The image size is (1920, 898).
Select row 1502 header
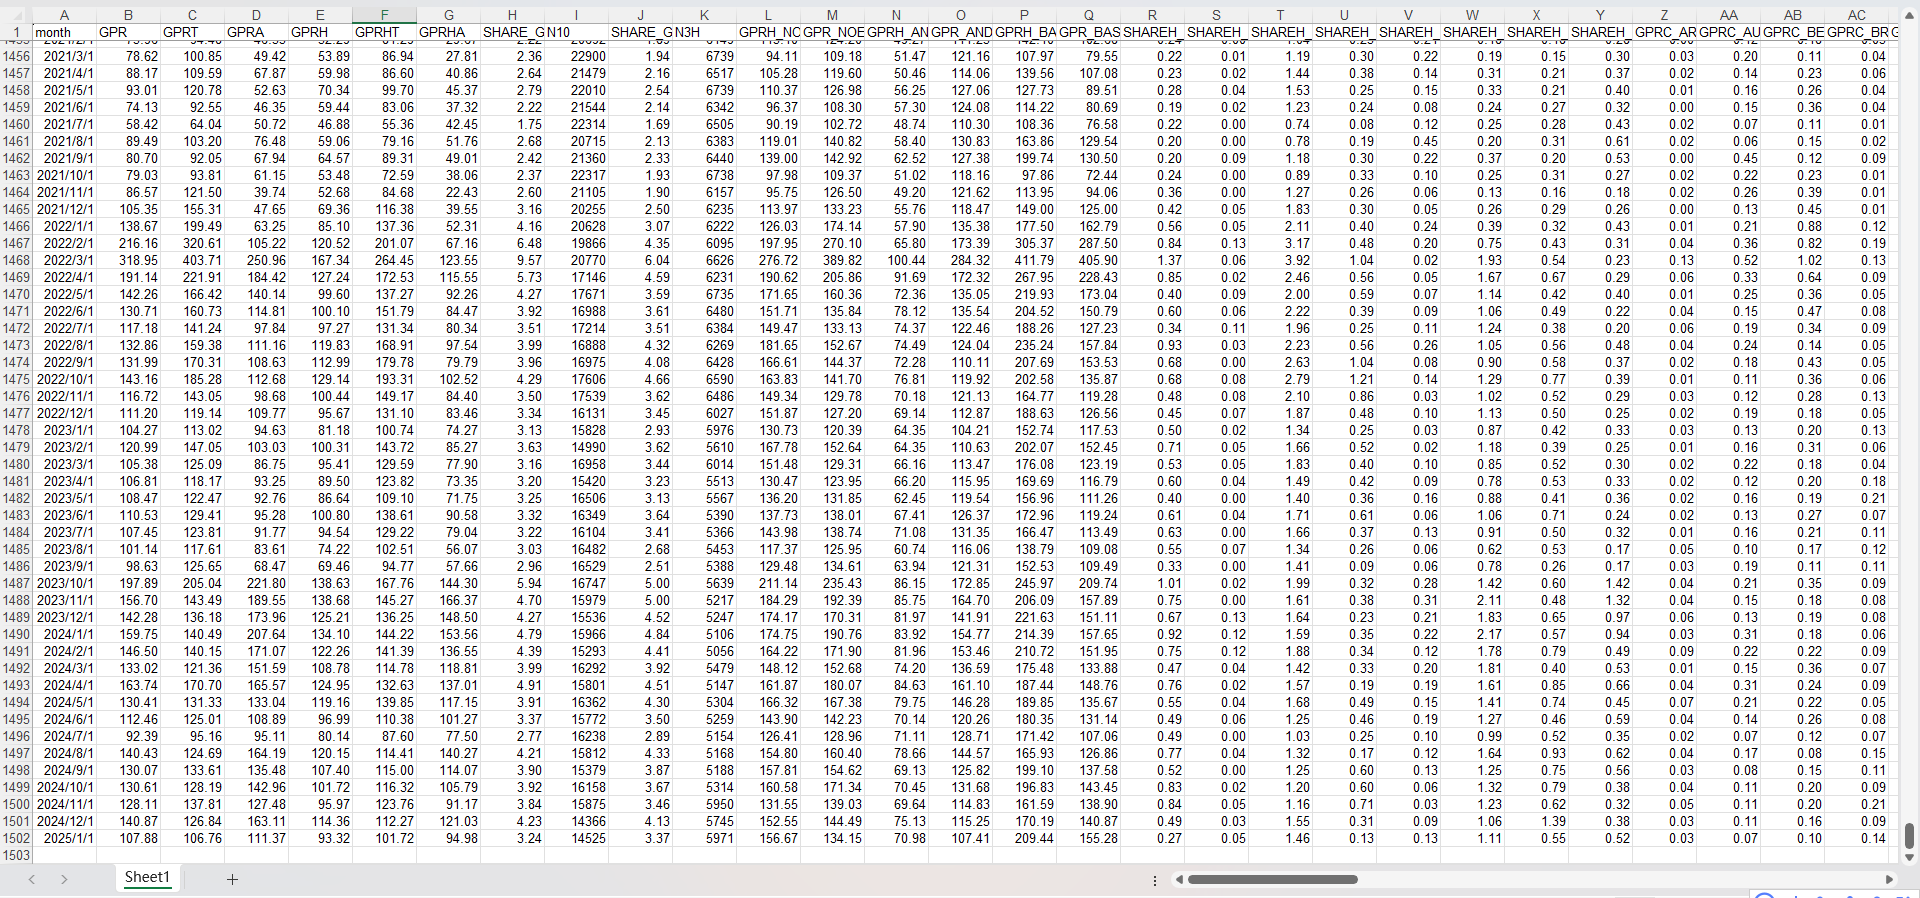click(x=16, y=838)
